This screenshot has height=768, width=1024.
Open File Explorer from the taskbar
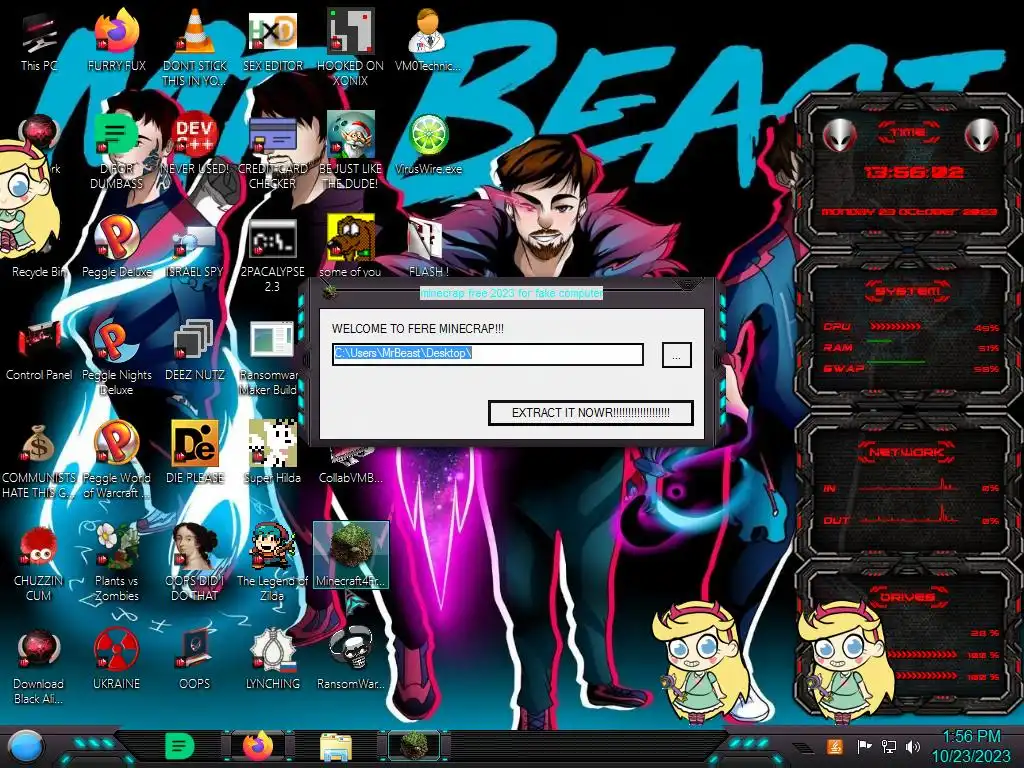pyautogui.click(x=336, y=747)
